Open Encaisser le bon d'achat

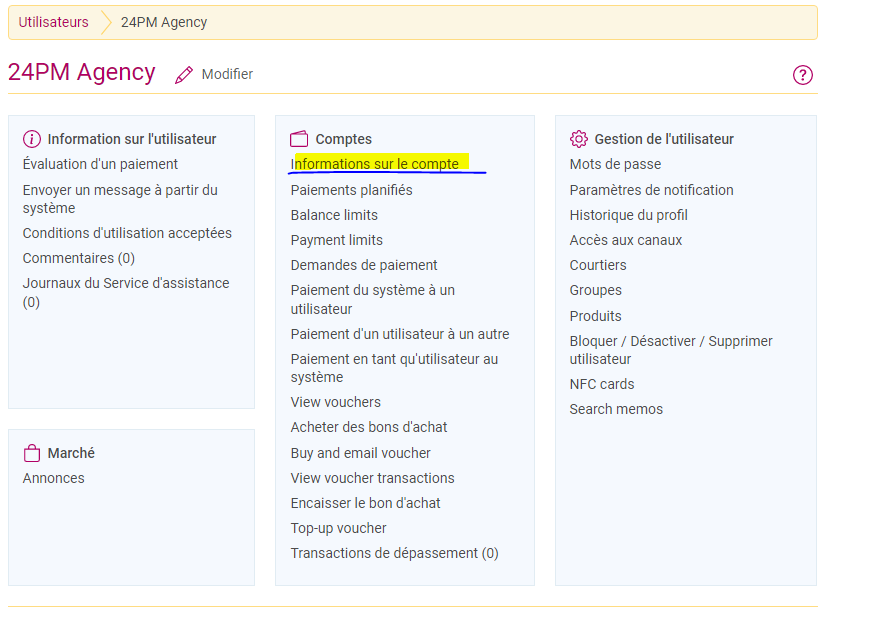click(x=365, y=503)
